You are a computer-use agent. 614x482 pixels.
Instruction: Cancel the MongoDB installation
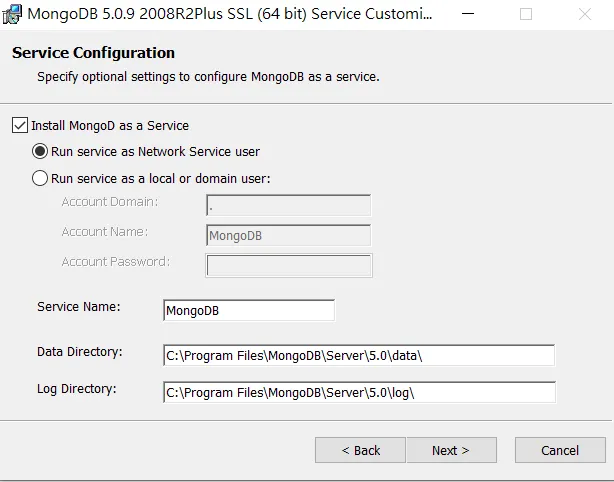tap(560, 450)
